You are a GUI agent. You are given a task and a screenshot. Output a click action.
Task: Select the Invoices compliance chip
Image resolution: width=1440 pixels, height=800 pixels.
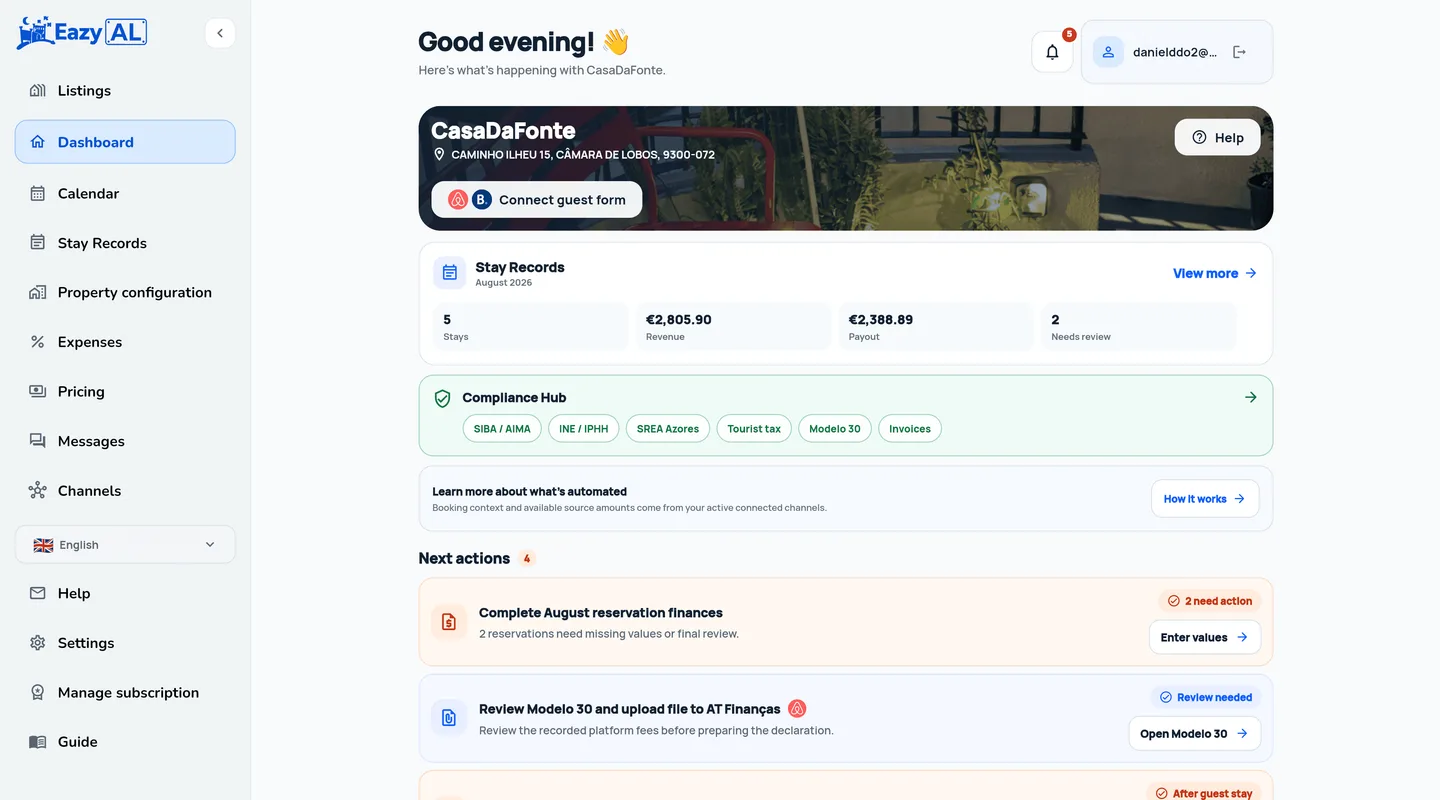click(x=910, y=429)
